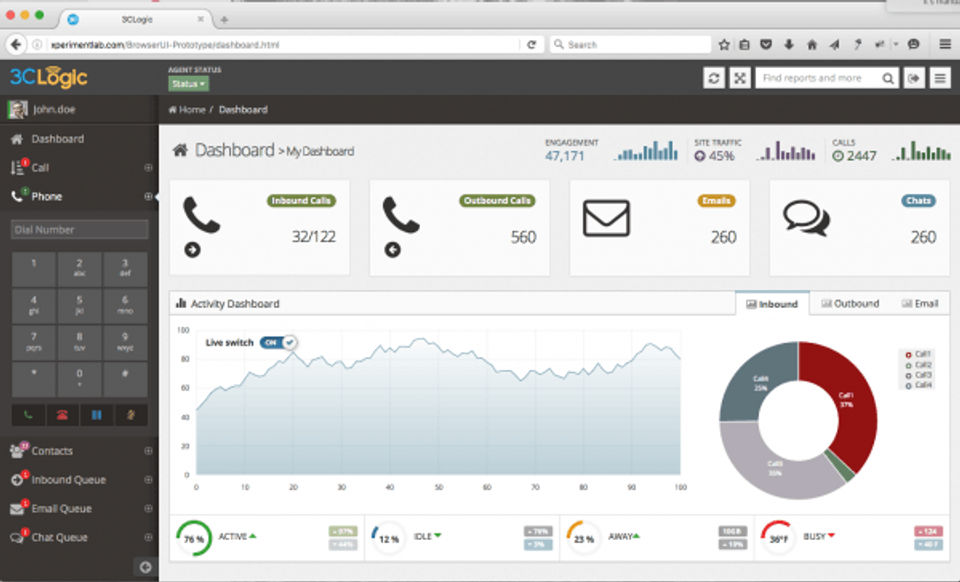The width and height of the screenshot is (960, 582).
Task: Switch to the Inbound chart tab
Action: (772, 304)
